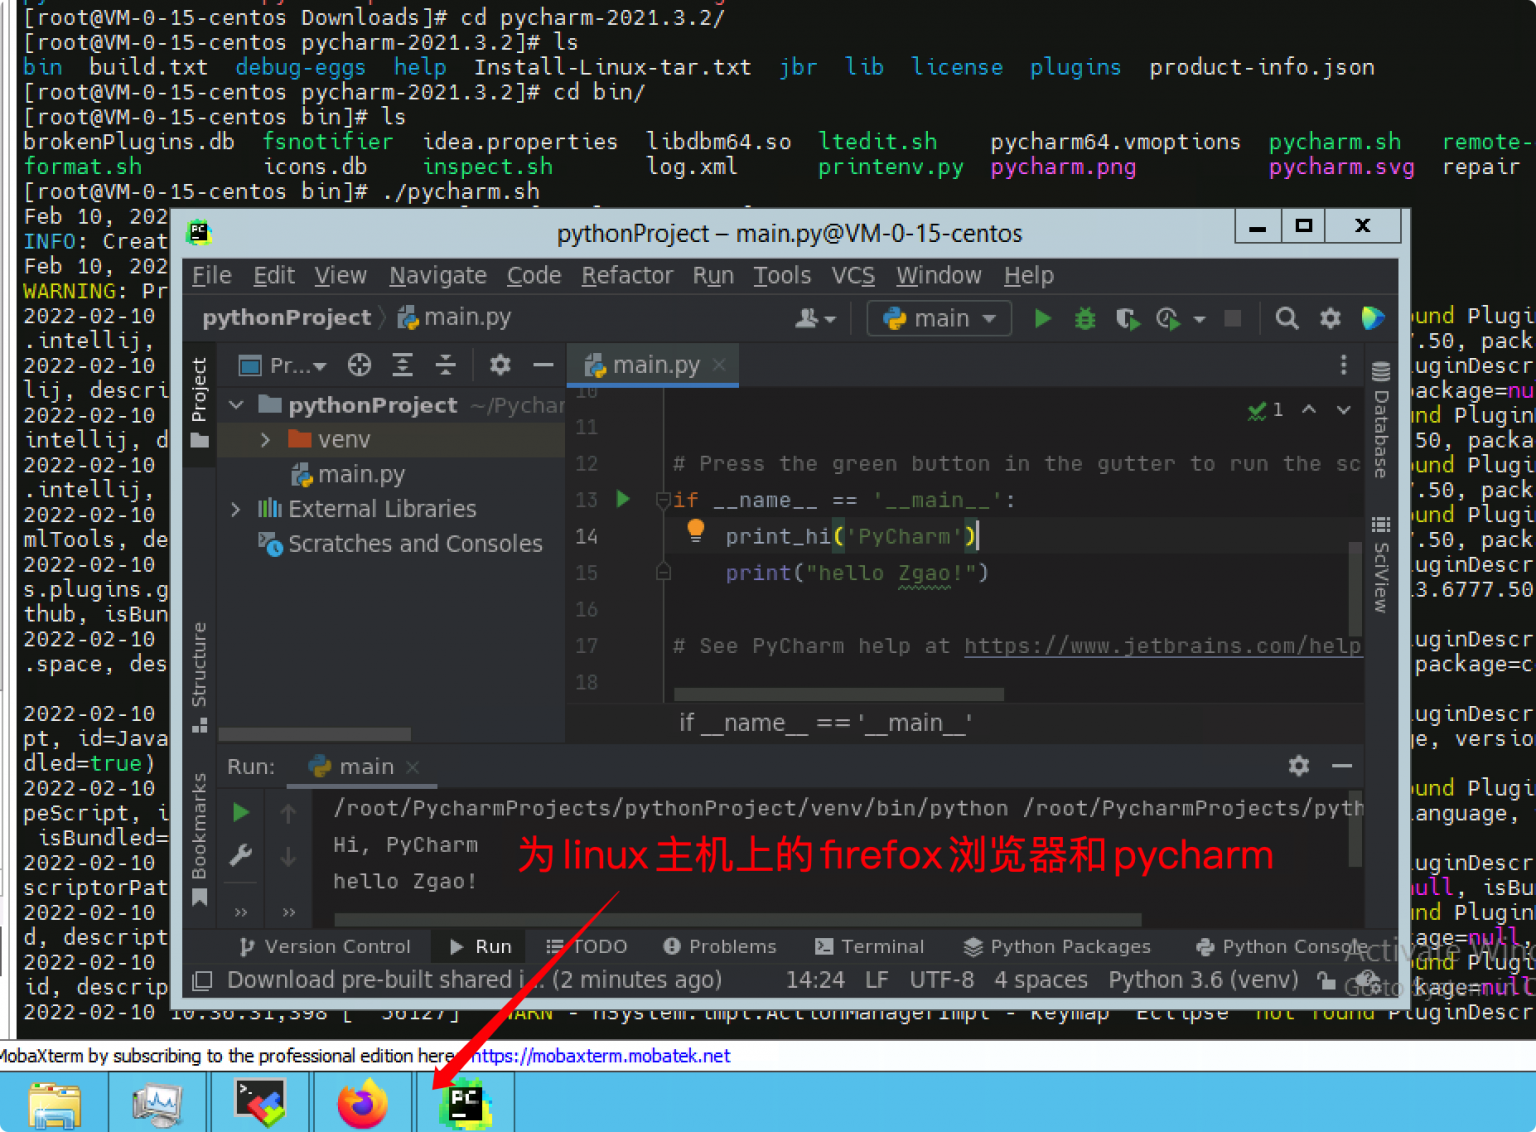Screen dimensions: 1536x1132
Task: Open the Problems tool window
Action: (720, 946)
